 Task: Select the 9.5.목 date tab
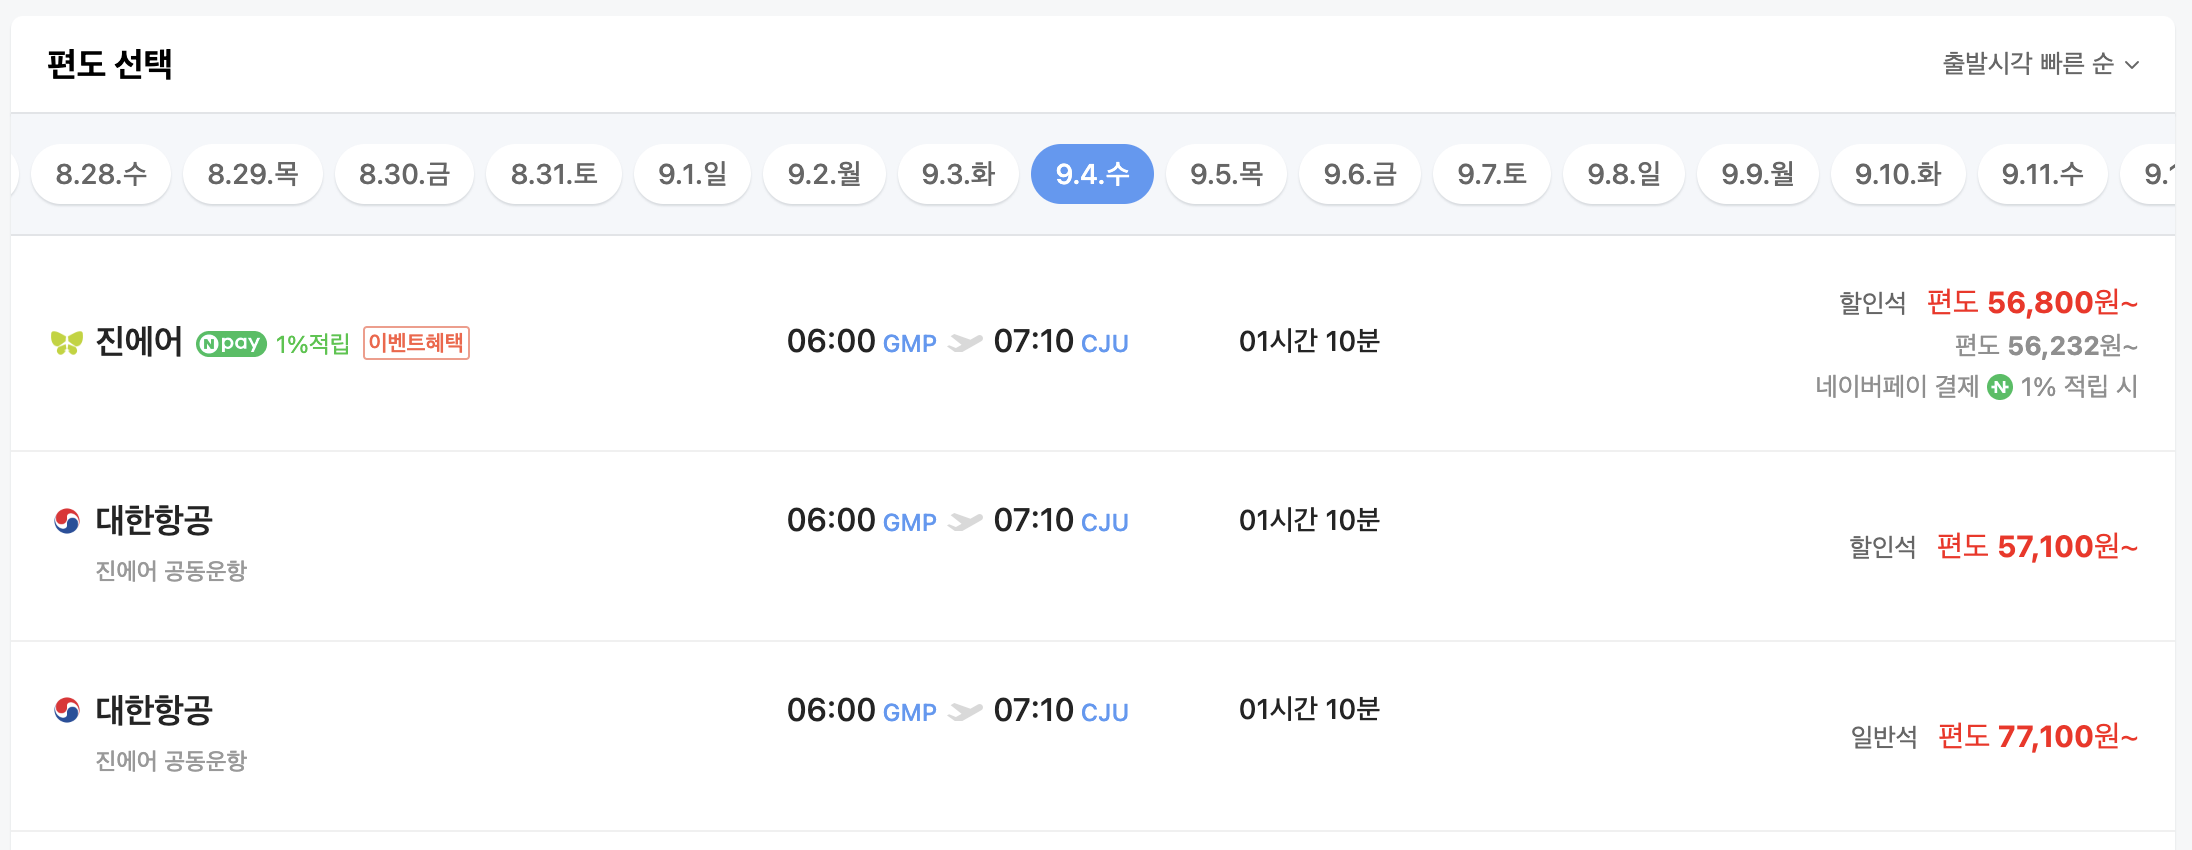point(1226,174)
